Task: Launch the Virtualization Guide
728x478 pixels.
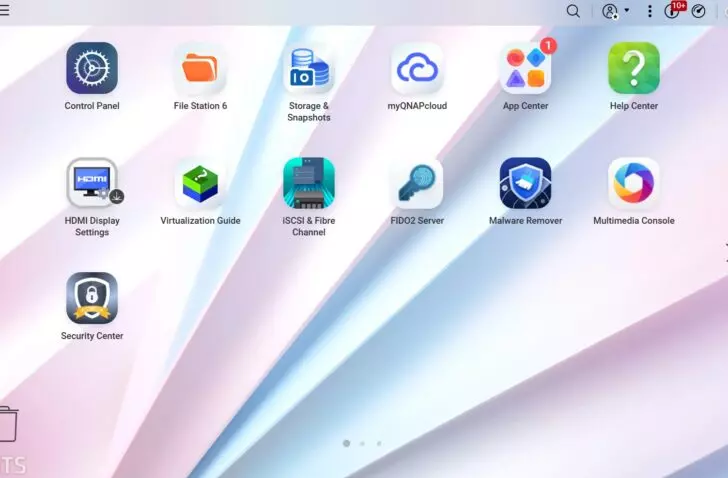Action: click(200, 183)
